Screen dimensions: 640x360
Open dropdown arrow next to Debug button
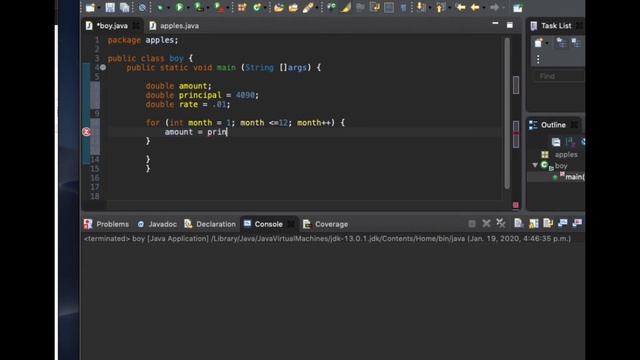tap(168, 8)
